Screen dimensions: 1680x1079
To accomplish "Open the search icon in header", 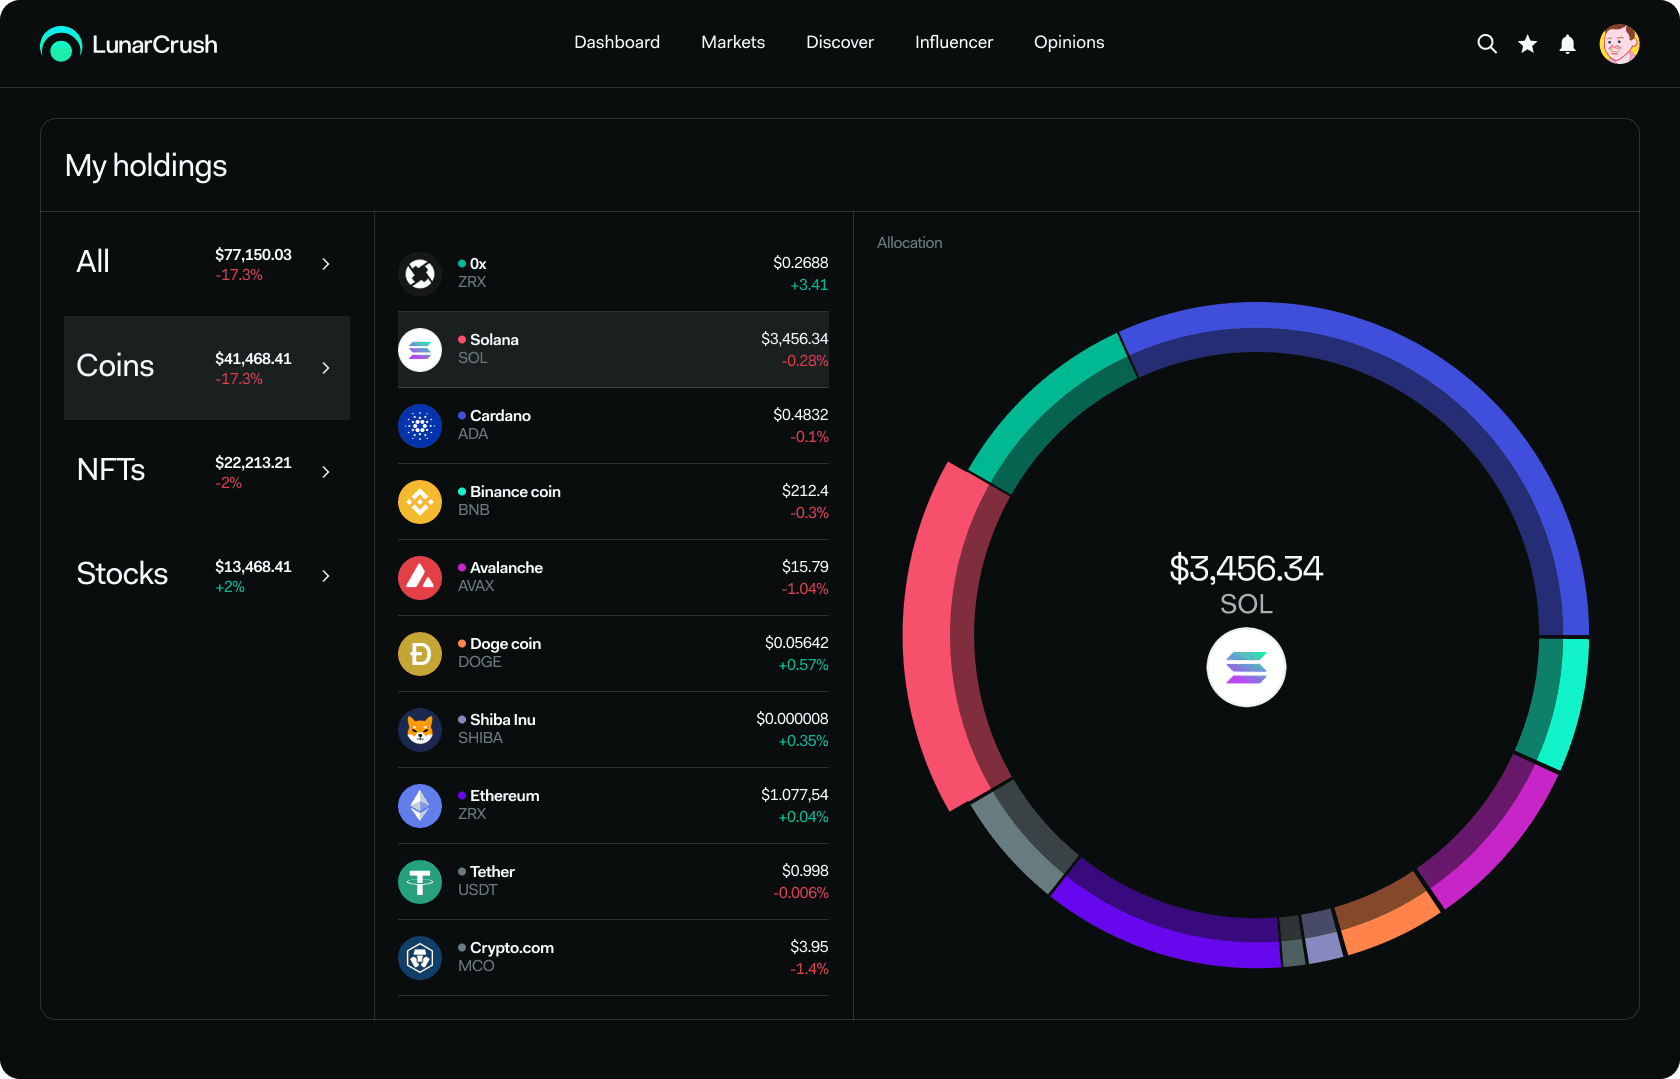I will click(1487, 44).
